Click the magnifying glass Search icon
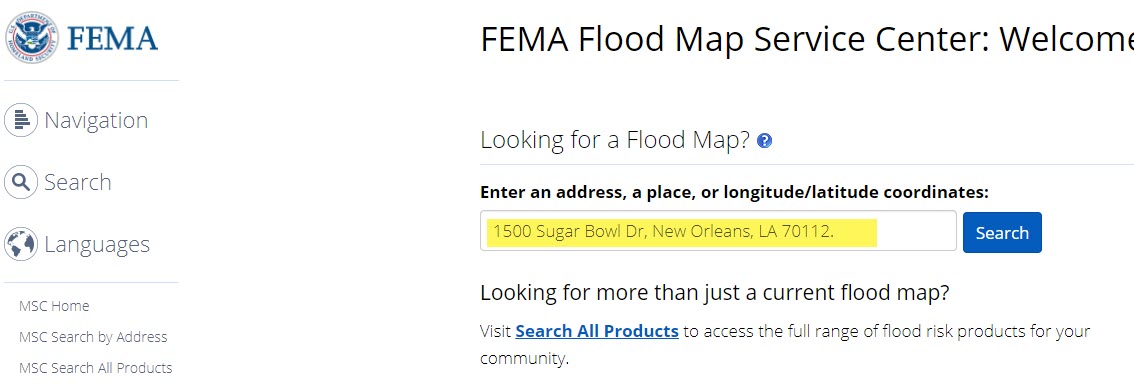This screenshot has width=1134, height=384. pos(21,182)
